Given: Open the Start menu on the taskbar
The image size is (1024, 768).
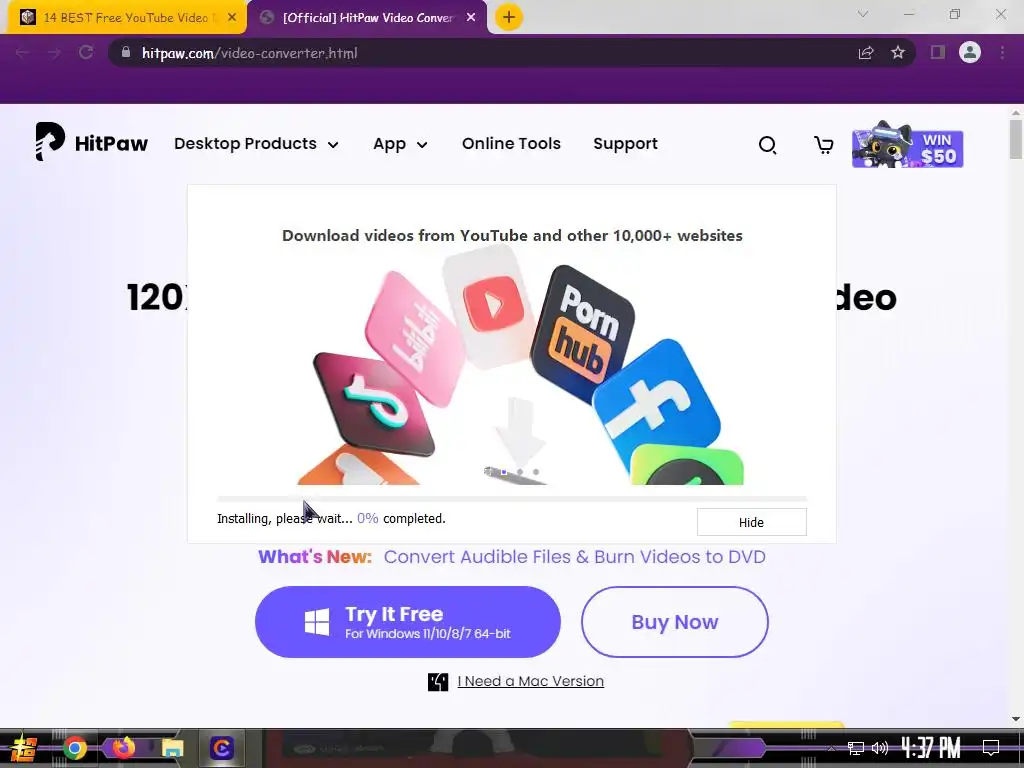Looking at the screenshot, I should tap(24, 748).
